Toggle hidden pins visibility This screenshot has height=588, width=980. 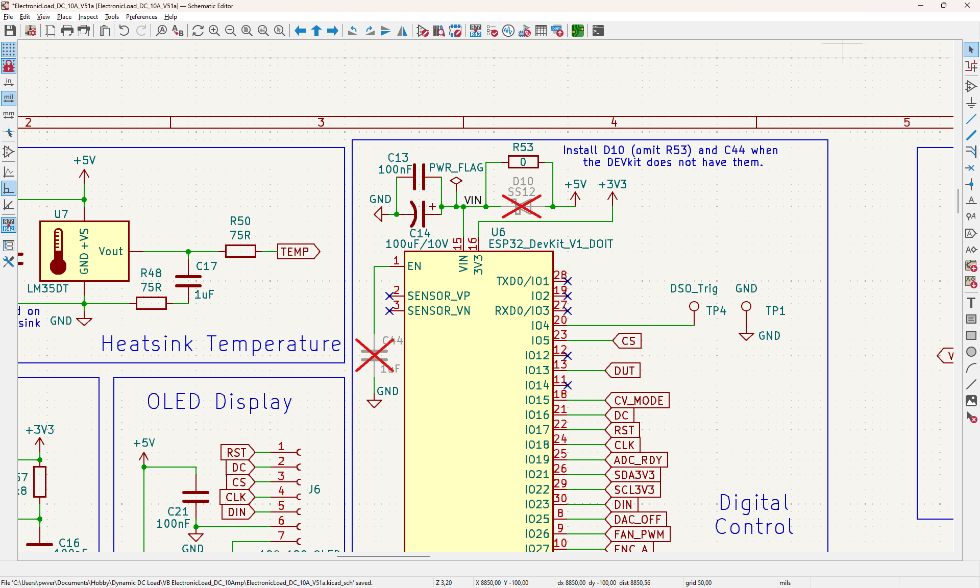(9, 151)
